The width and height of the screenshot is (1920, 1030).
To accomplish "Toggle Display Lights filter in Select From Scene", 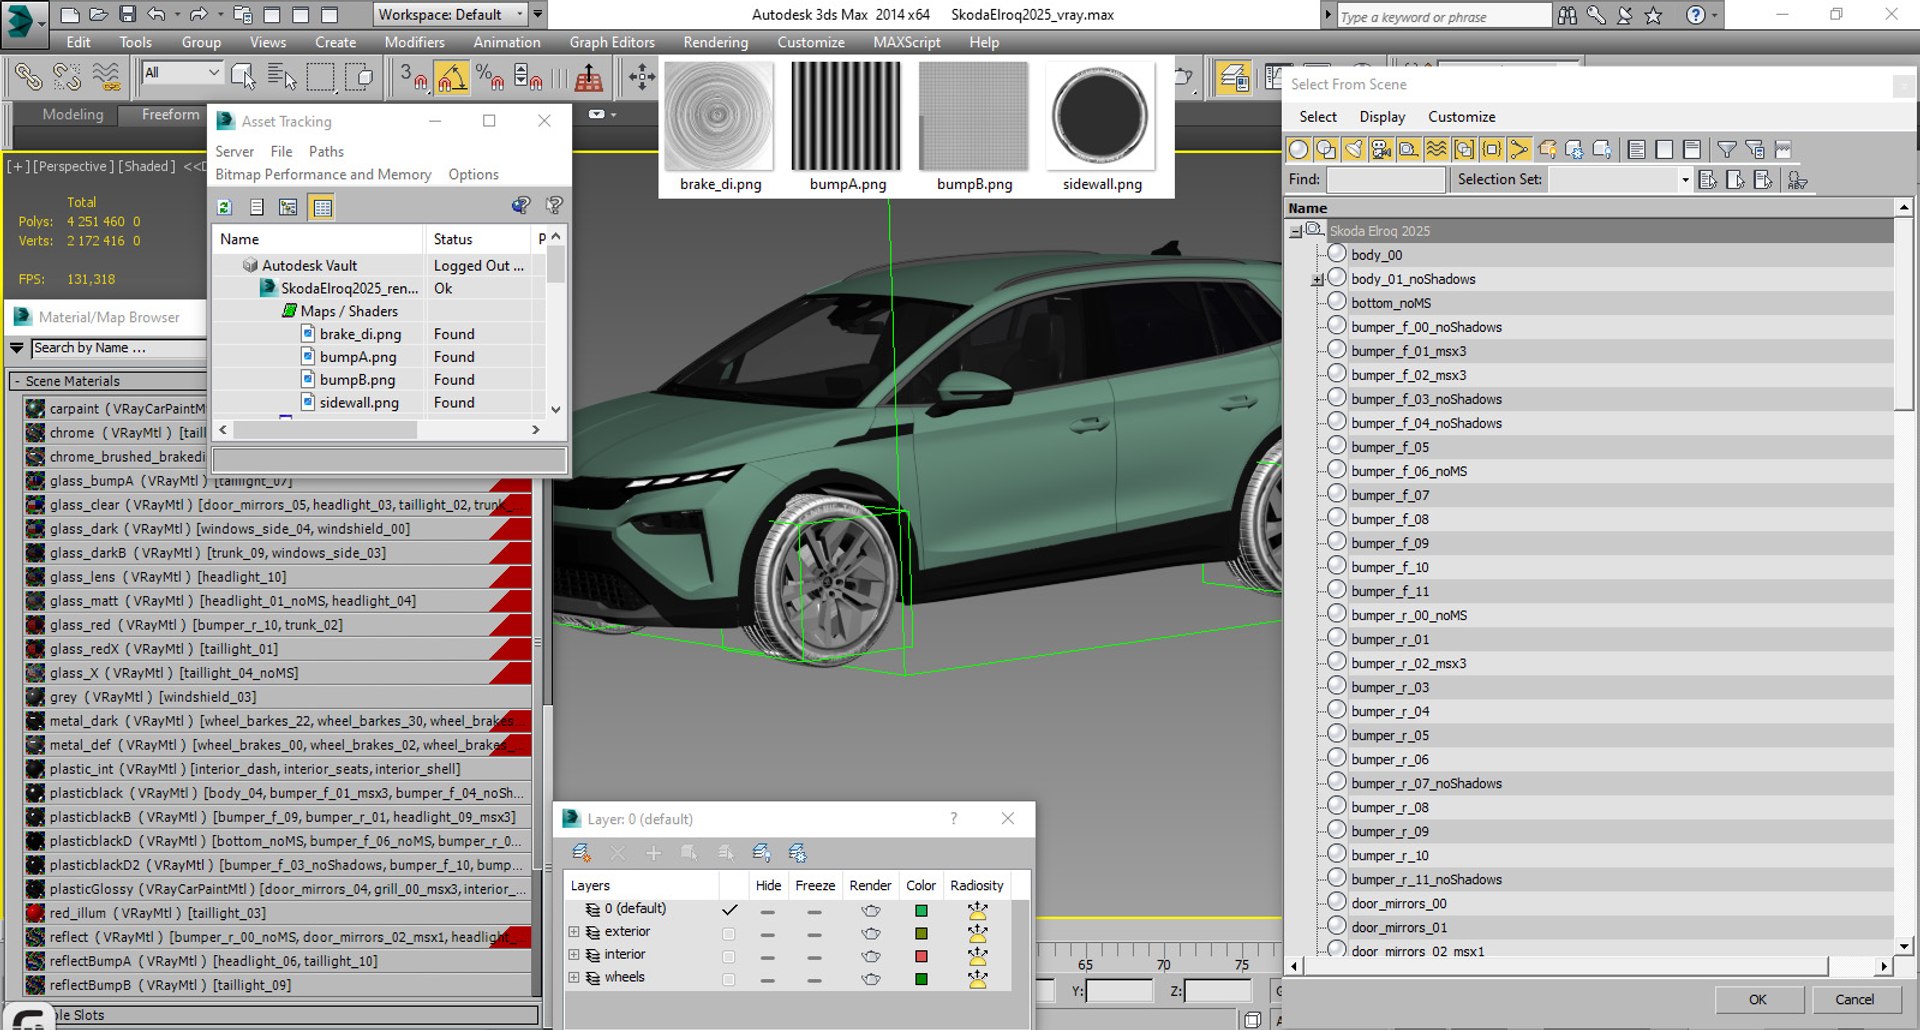I will pyautogui.click(x=1353, y=150).
